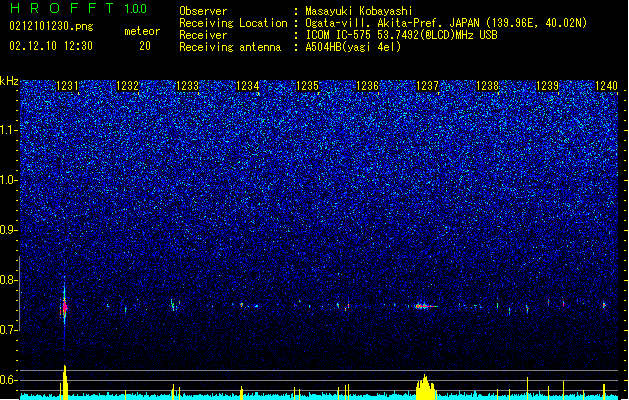Click the version number 1.00
This screenshot has height=400, width=629.
coord(135,8)
